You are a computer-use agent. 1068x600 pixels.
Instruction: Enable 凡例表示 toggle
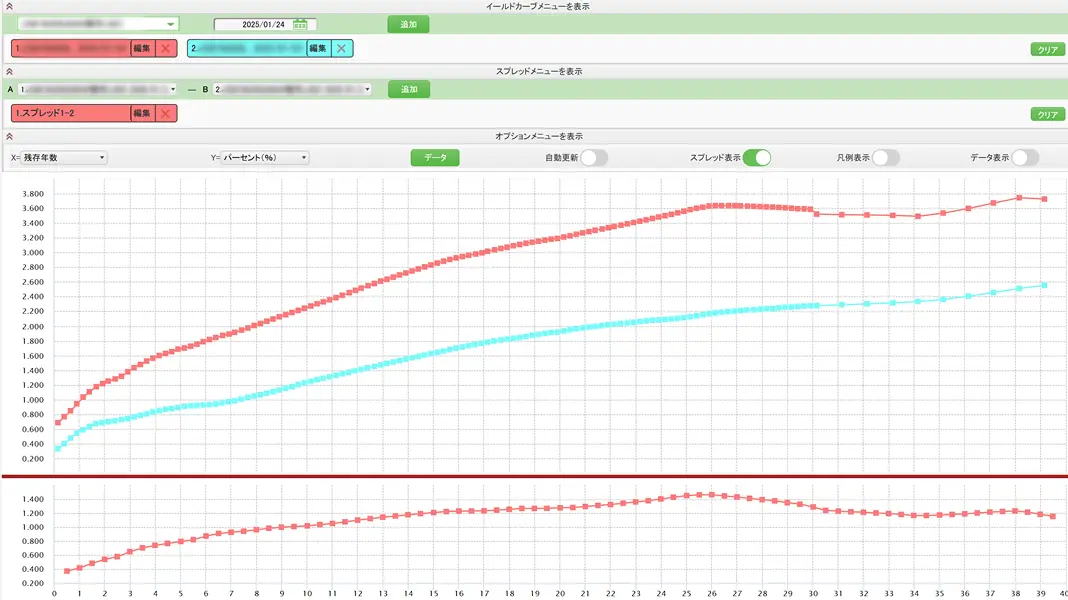click(x=885, y=157)
